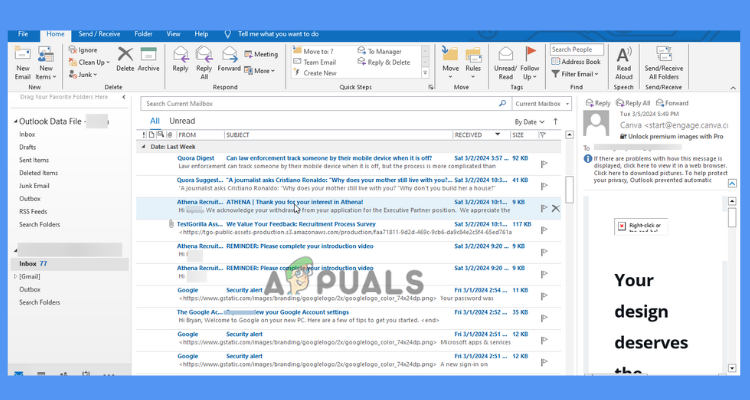This screenshot has width=750, height=400.
Task: Click Reply in the reading pane
Action: (598, 103)
